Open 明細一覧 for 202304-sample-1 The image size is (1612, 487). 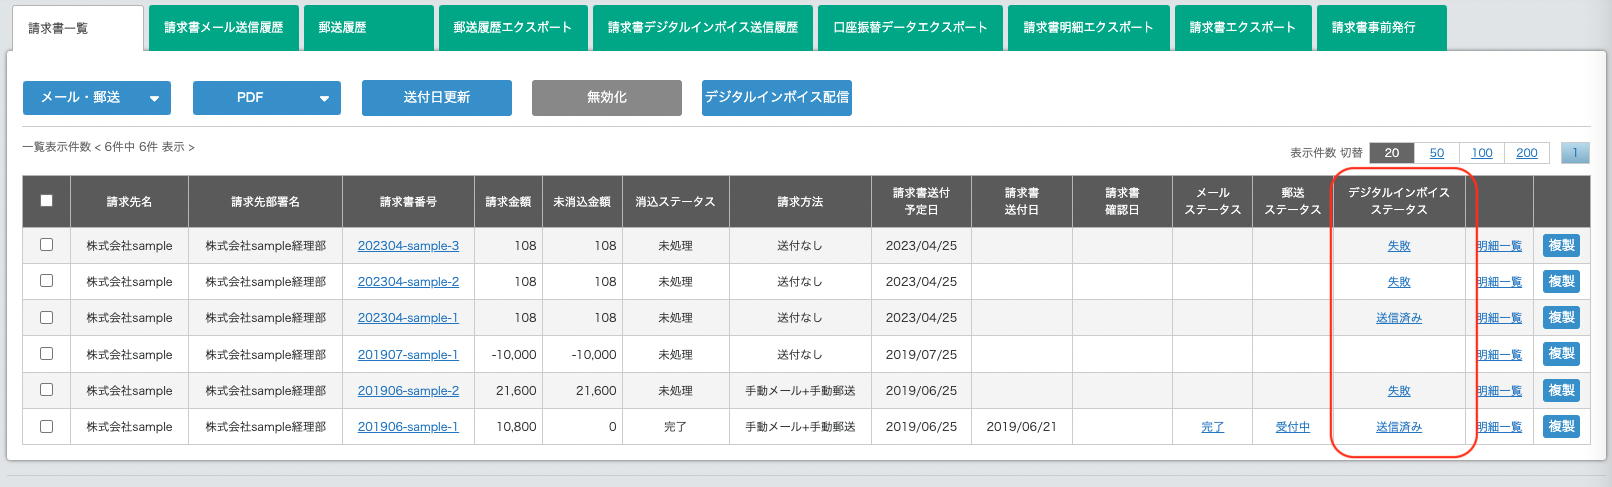pos(1500,318)
